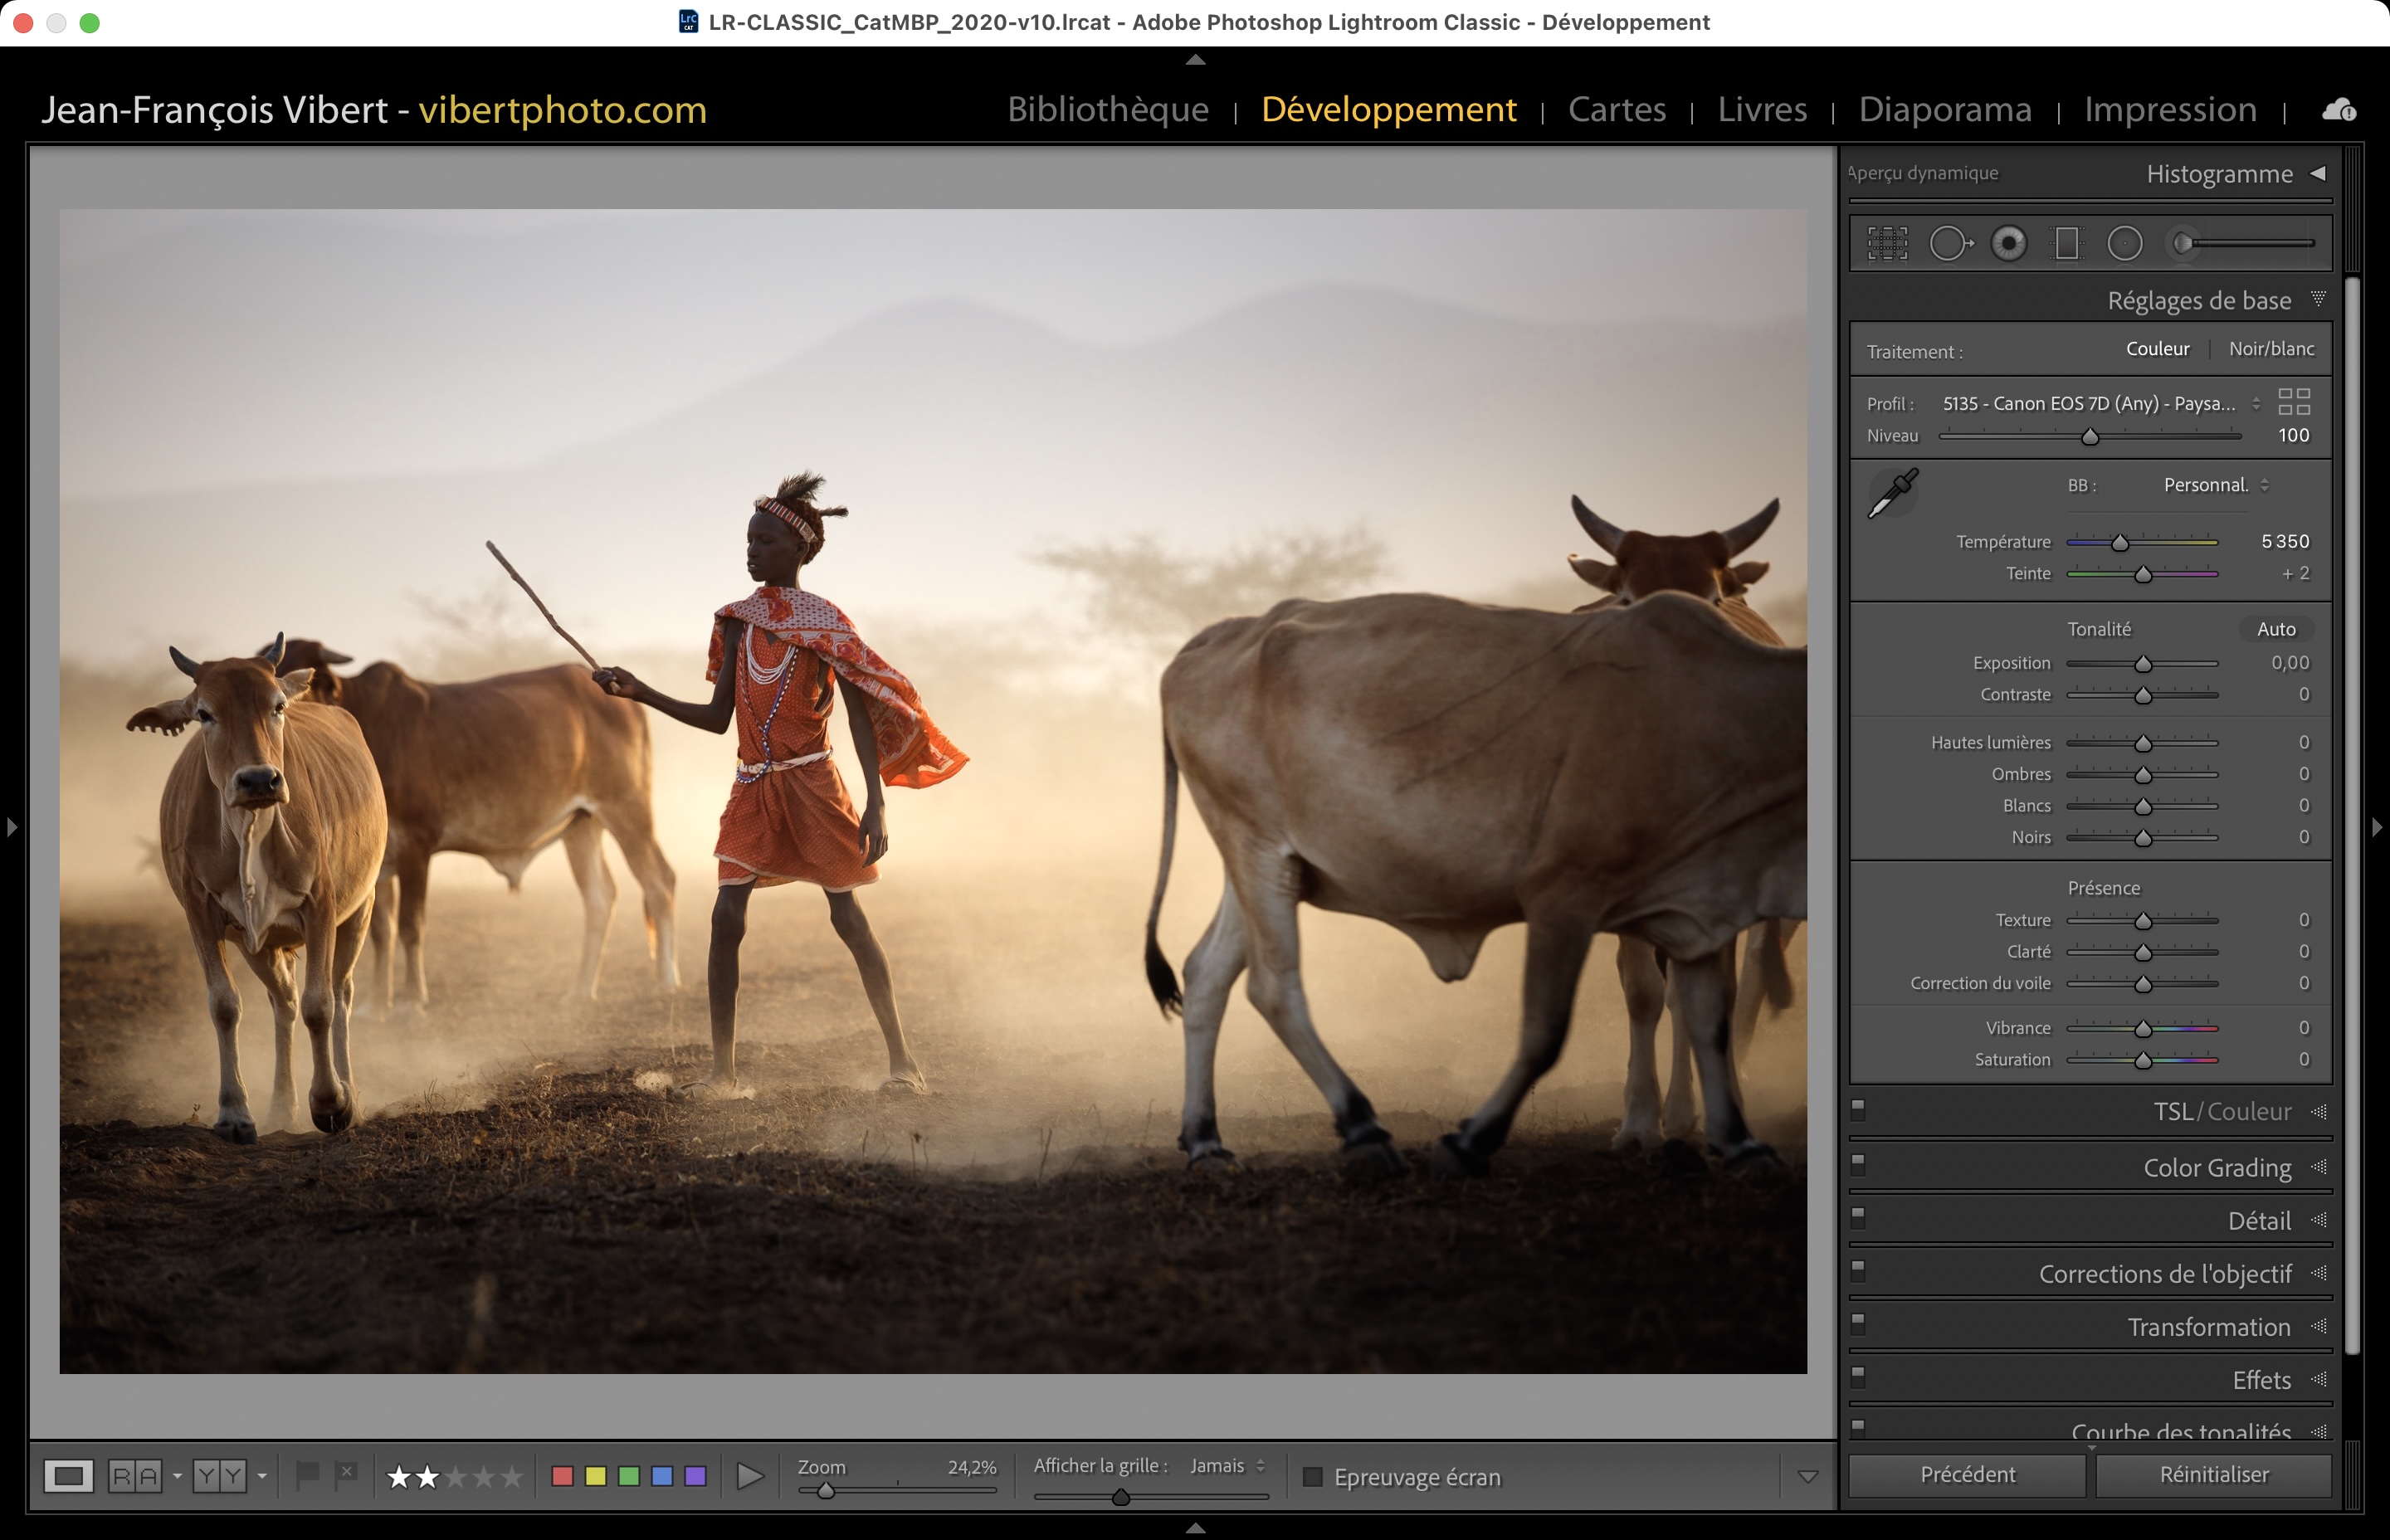The height and width of the screenshot is (1540, 2390).
Task: Click the Réinitialiser button
Action: click(2213, 1475)
